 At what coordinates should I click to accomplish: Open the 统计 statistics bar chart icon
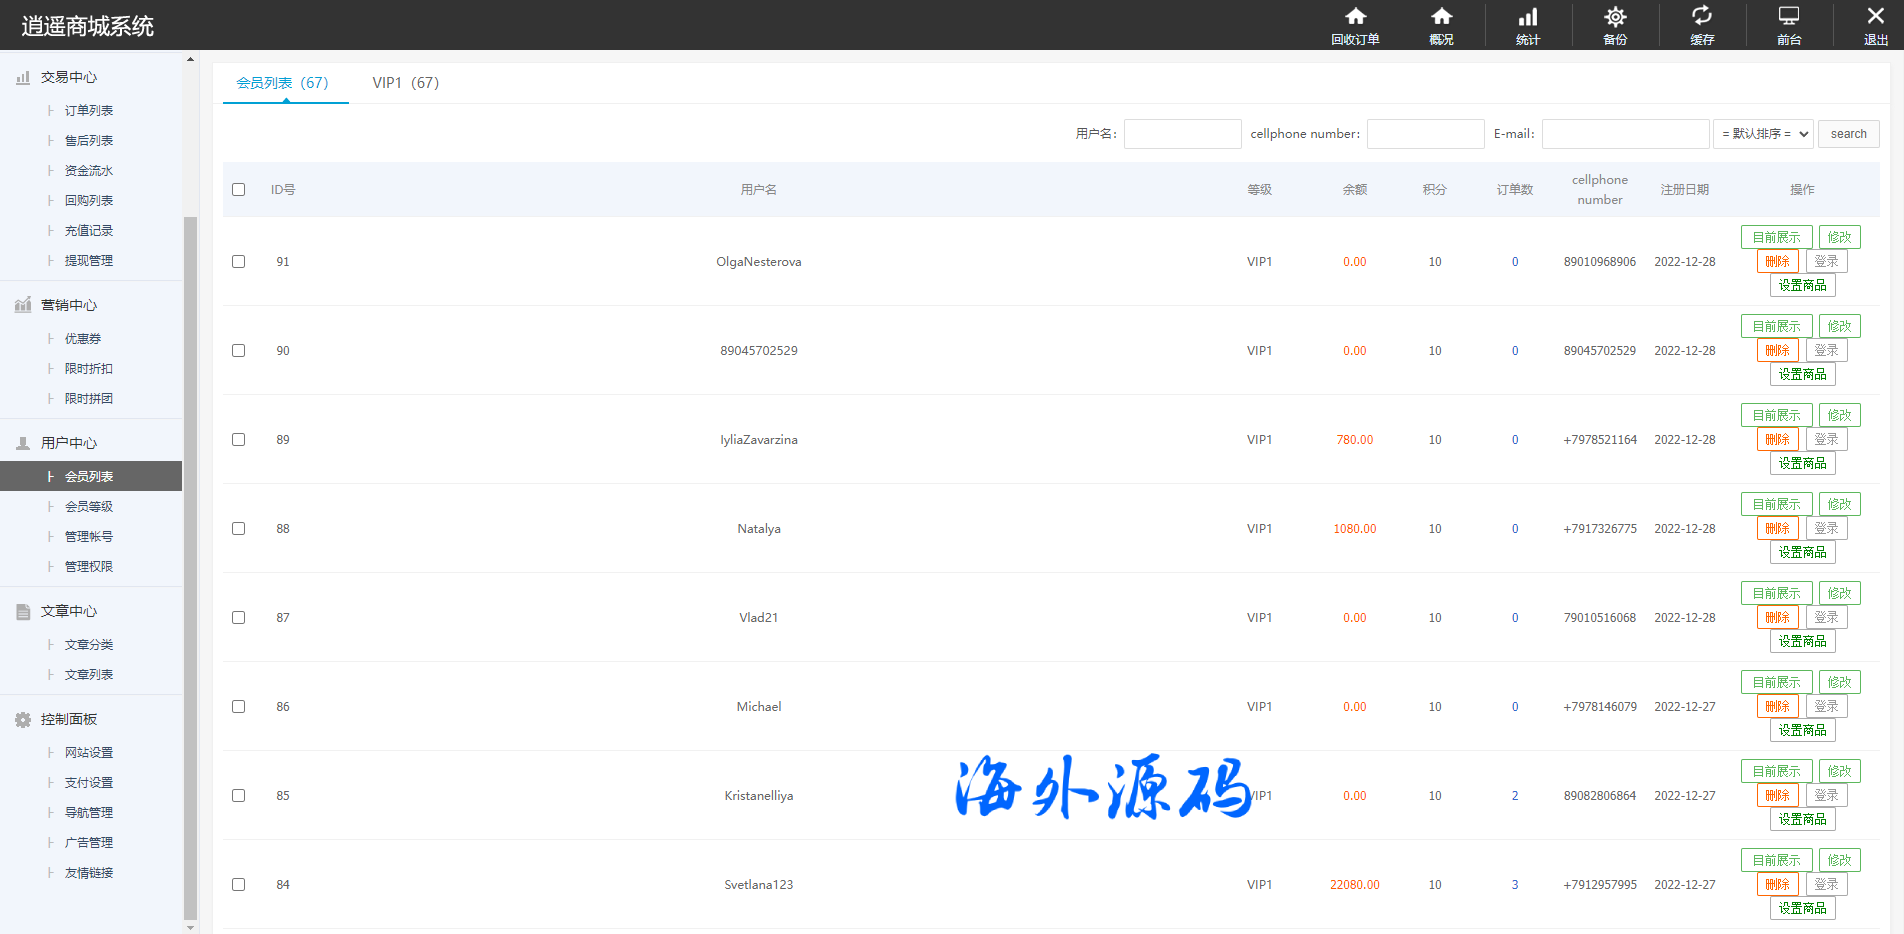1528,17
